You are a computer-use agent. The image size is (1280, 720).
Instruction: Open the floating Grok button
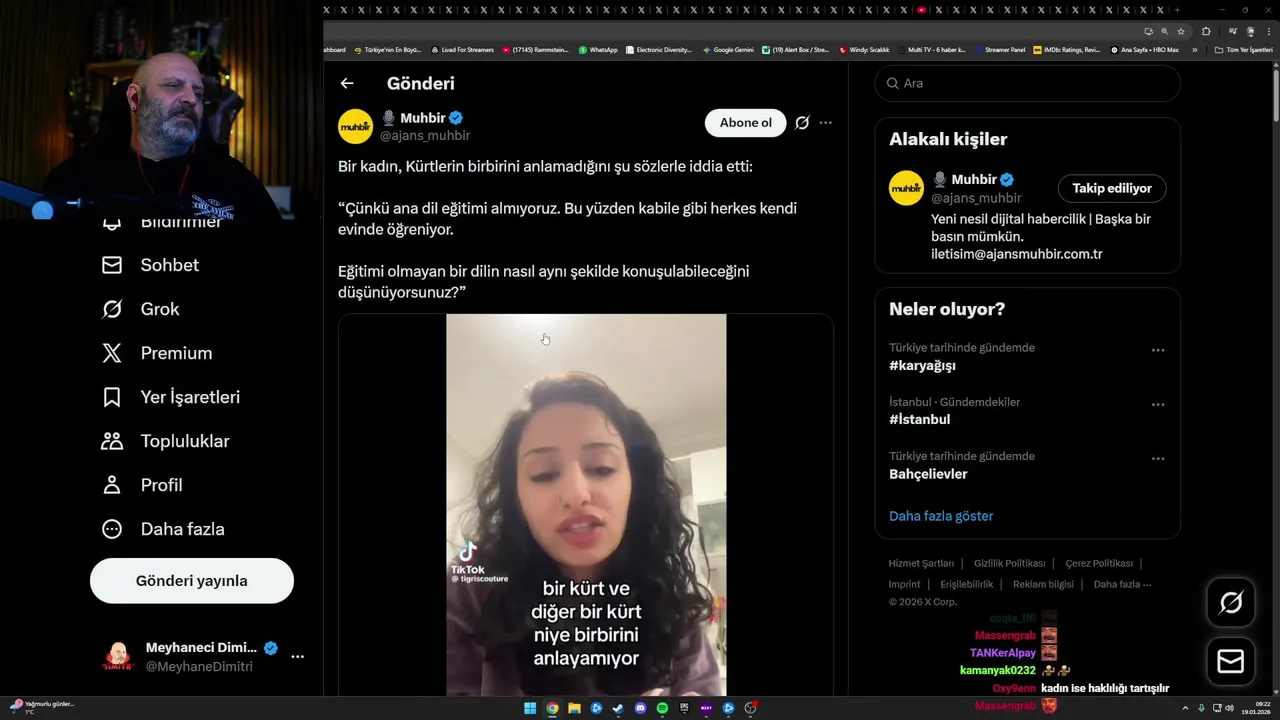pos(1231,603)
